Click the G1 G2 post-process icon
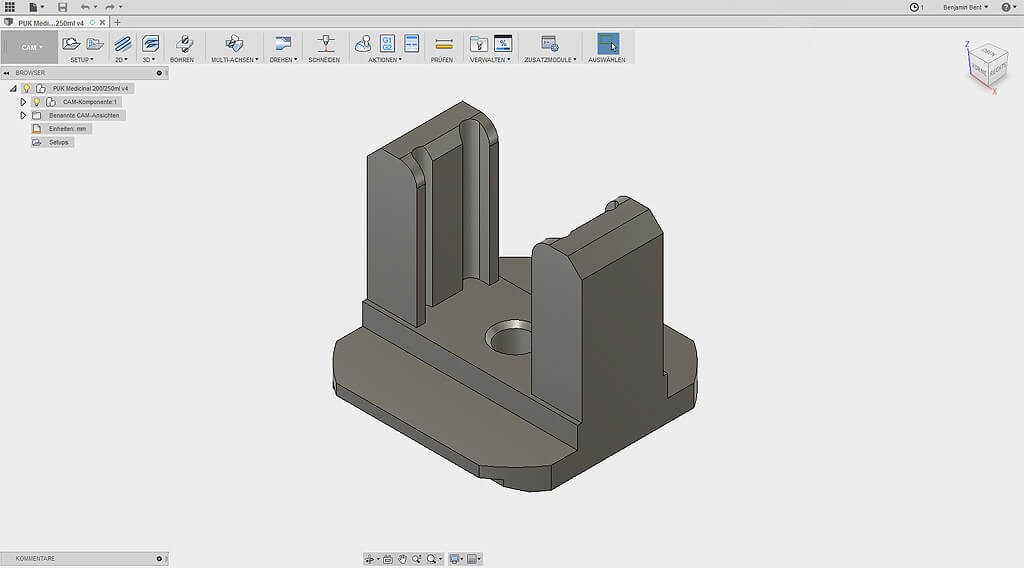 pyautogui.click(x=387, y=43)
